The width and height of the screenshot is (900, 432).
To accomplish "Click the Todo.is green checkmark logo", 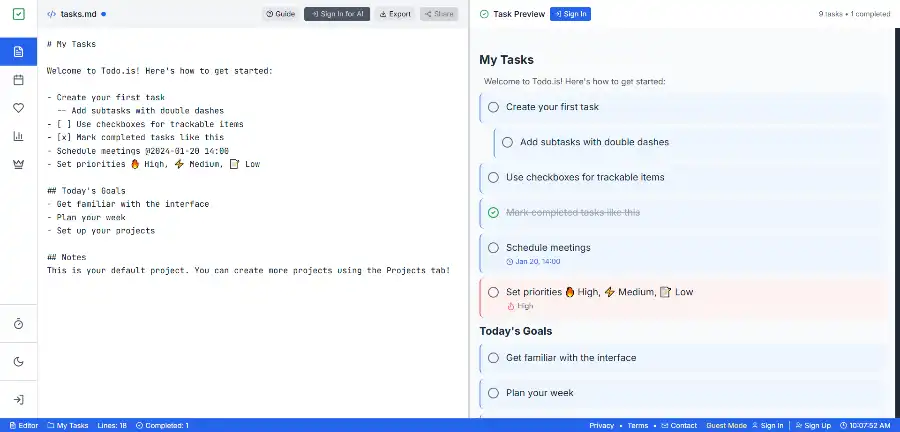I will pyautogui.click(x=18, y=14).
